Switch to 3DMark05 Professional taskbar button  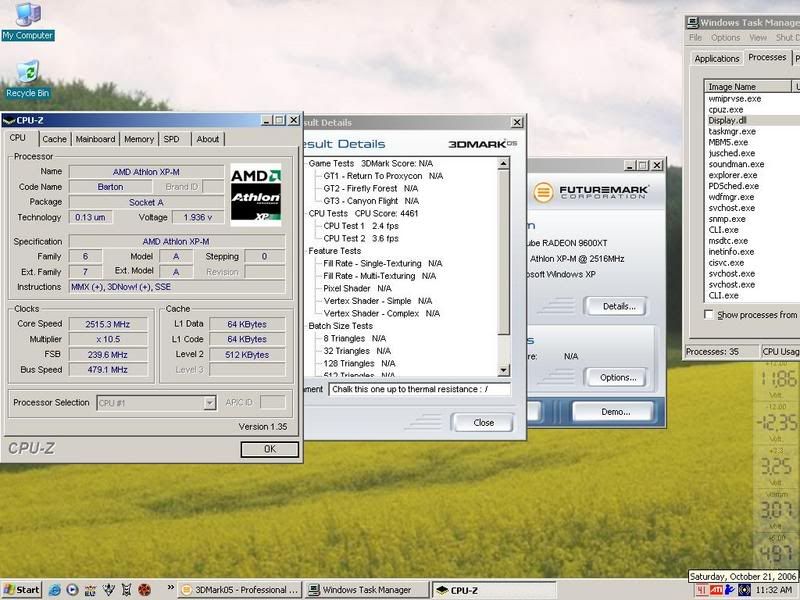[240, 590]
